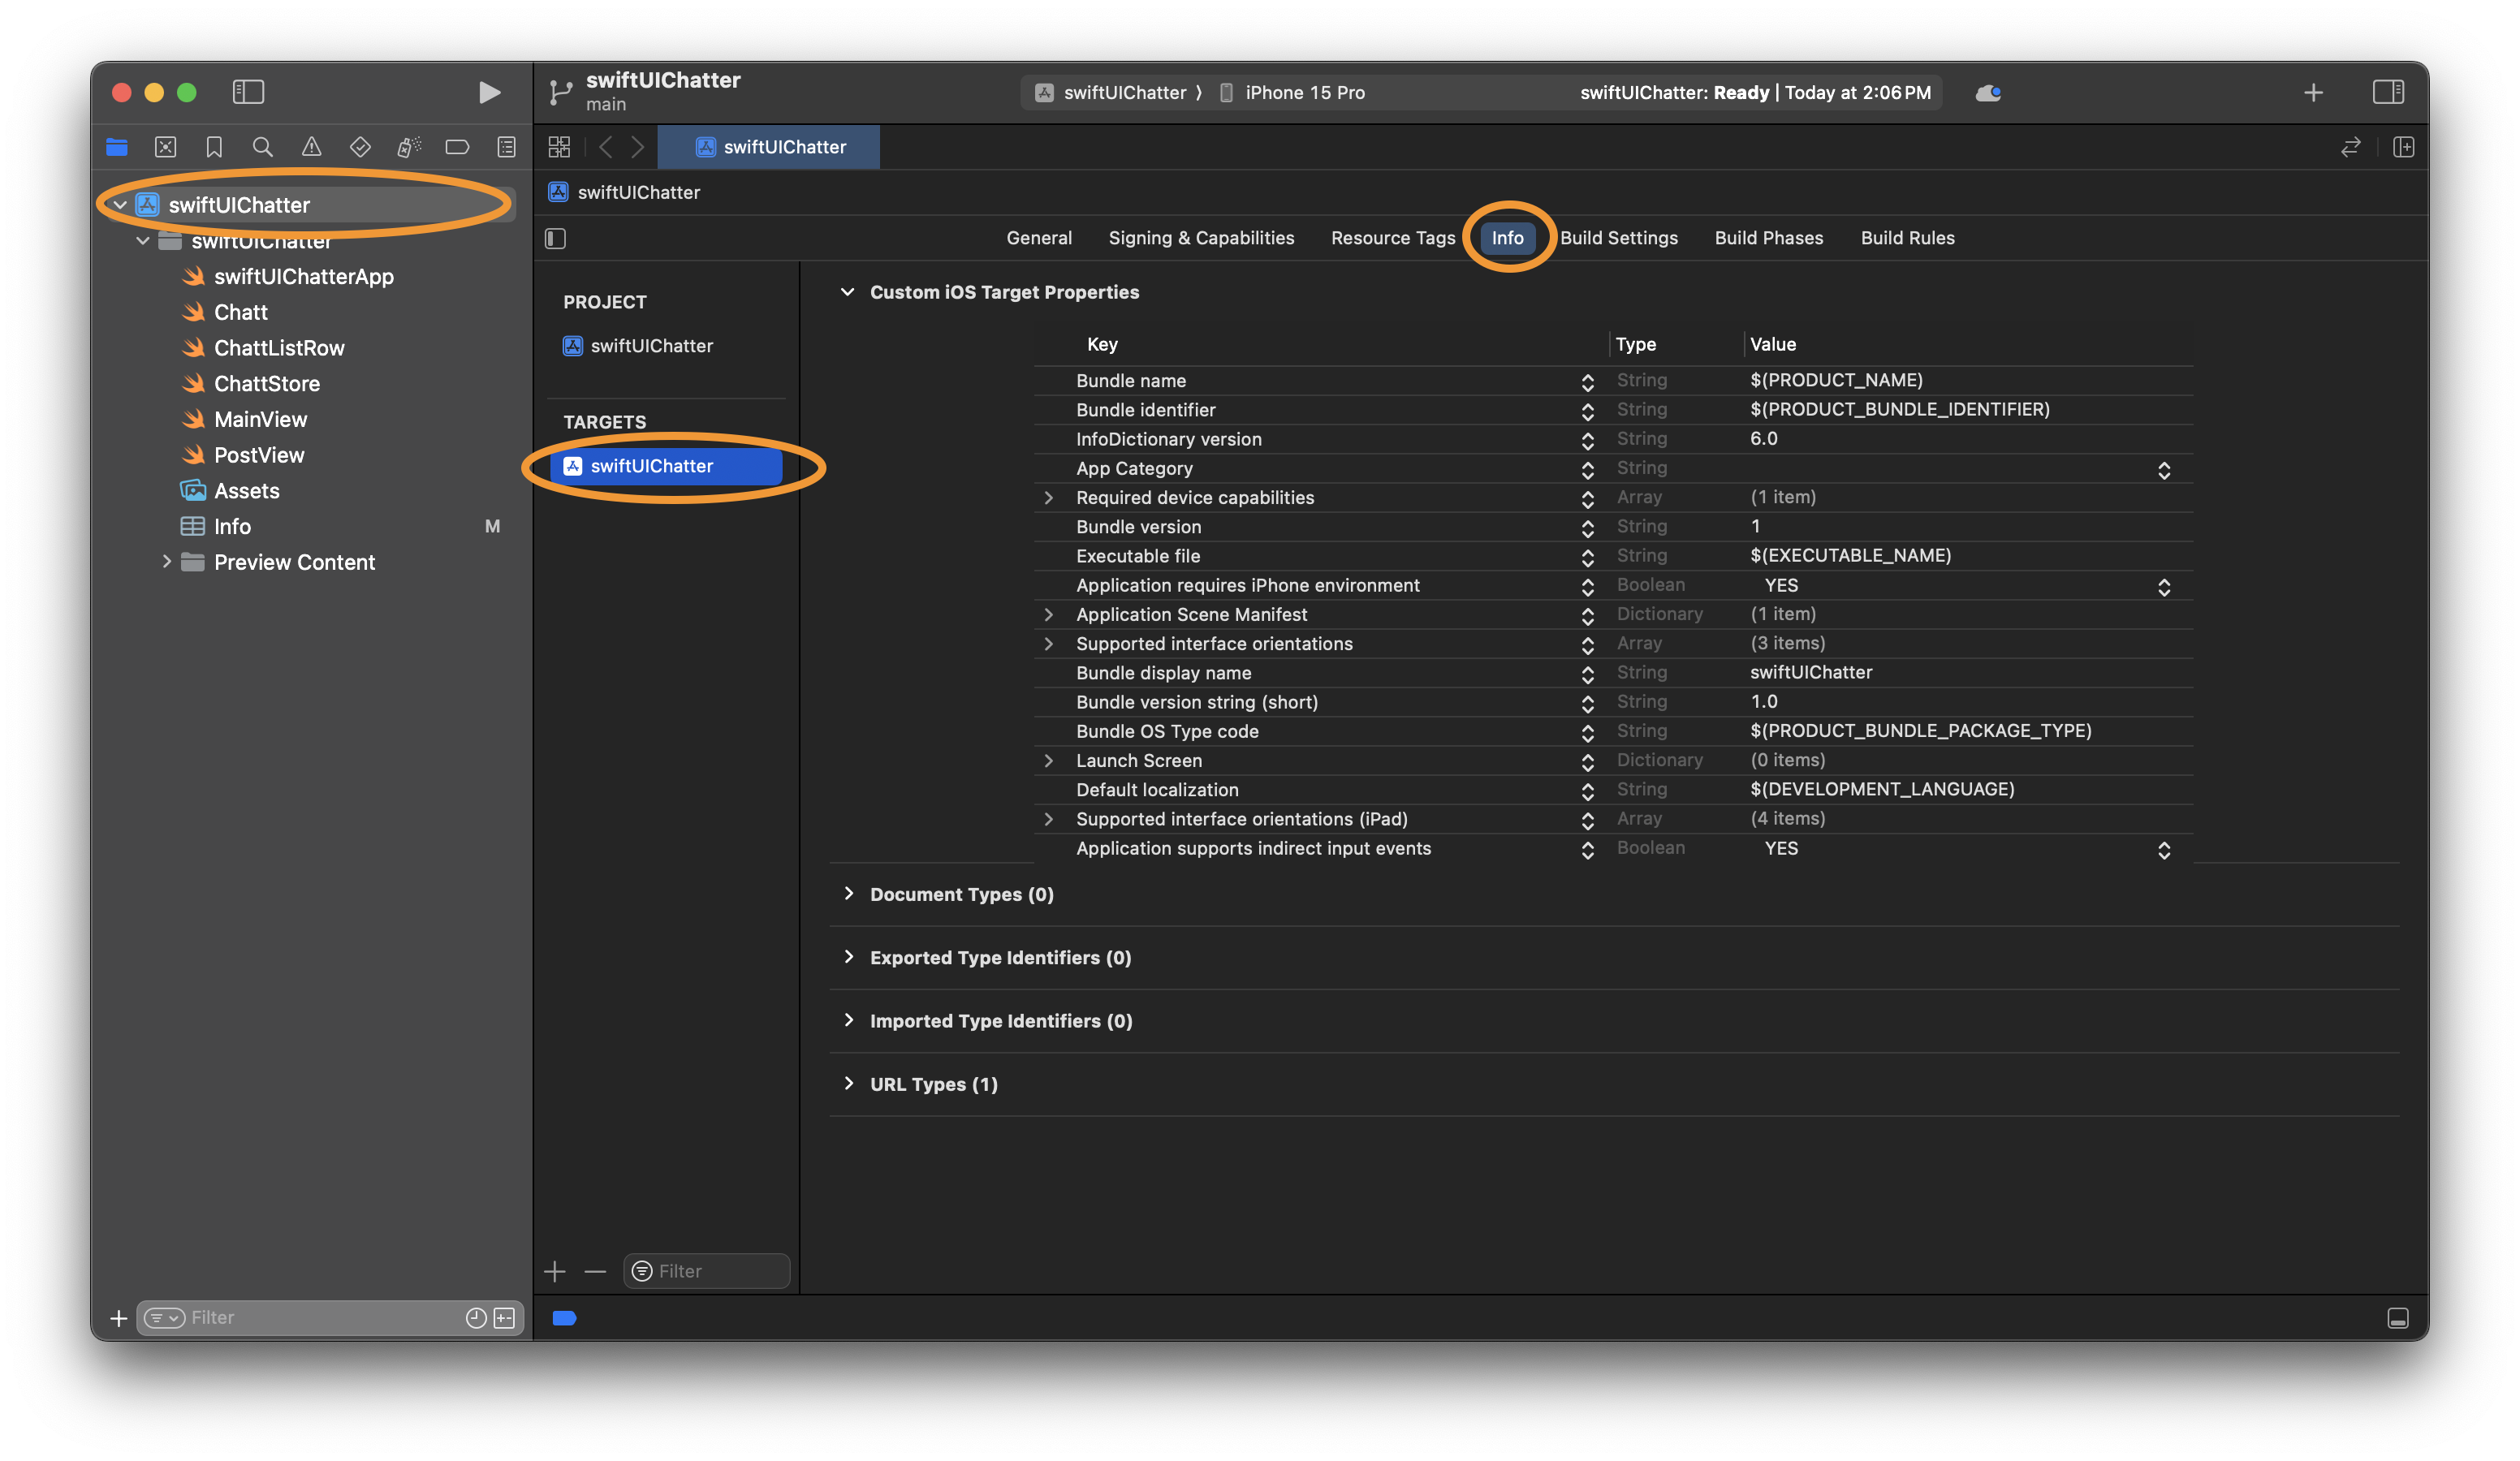
Task: Toggle the right inspector panel
Action: pyautogui.click(x=2388, y=92)
